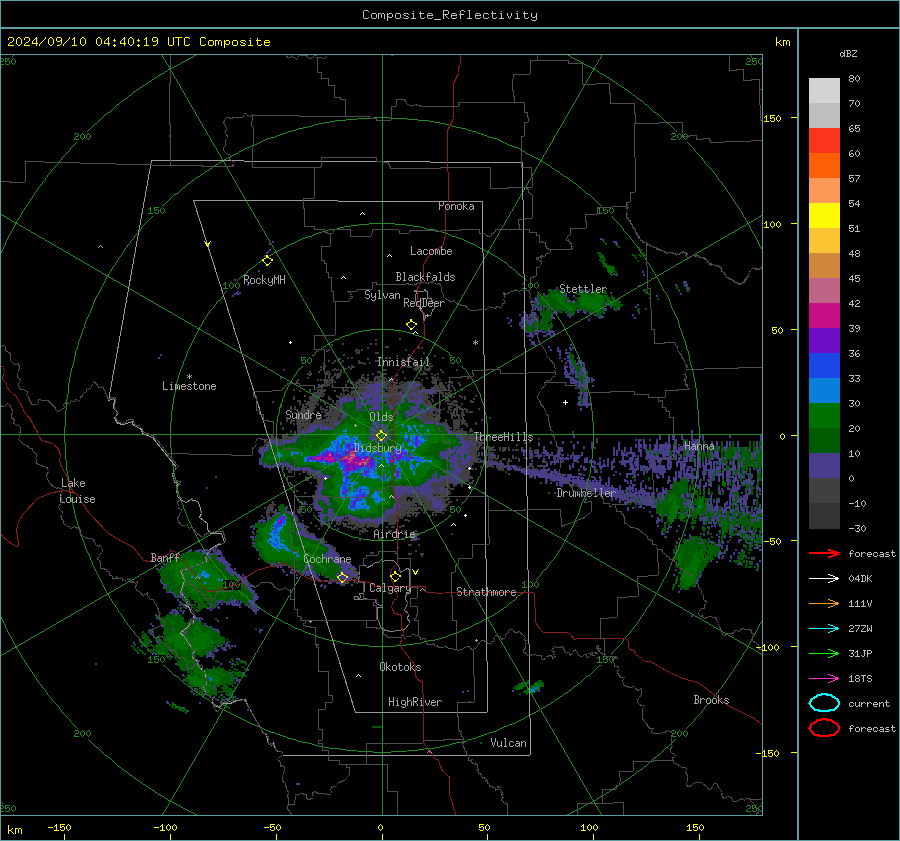Viewport: 900px width, 841px height.
Task: Click the Sylvan label
Action: (382, 295)
